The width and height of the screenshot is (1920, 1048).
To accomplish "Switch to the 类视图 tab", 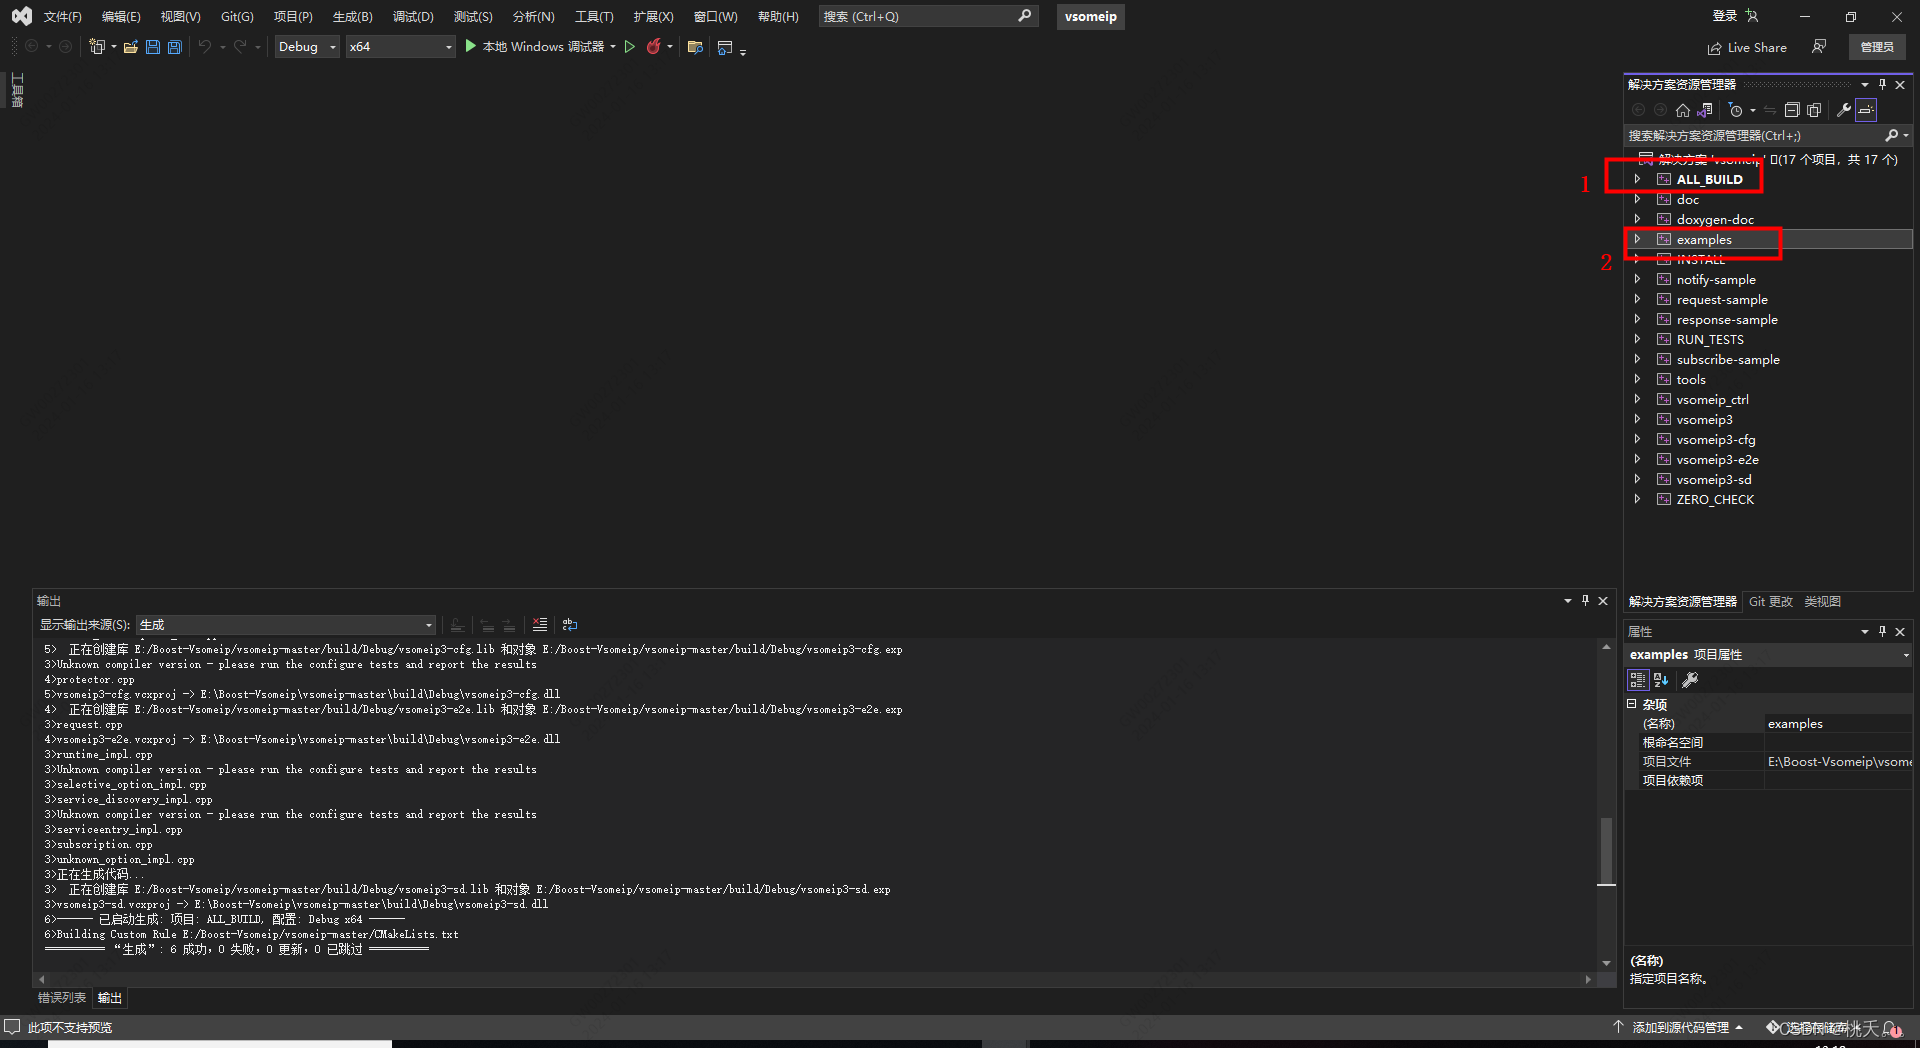I will click(1822, 601).
